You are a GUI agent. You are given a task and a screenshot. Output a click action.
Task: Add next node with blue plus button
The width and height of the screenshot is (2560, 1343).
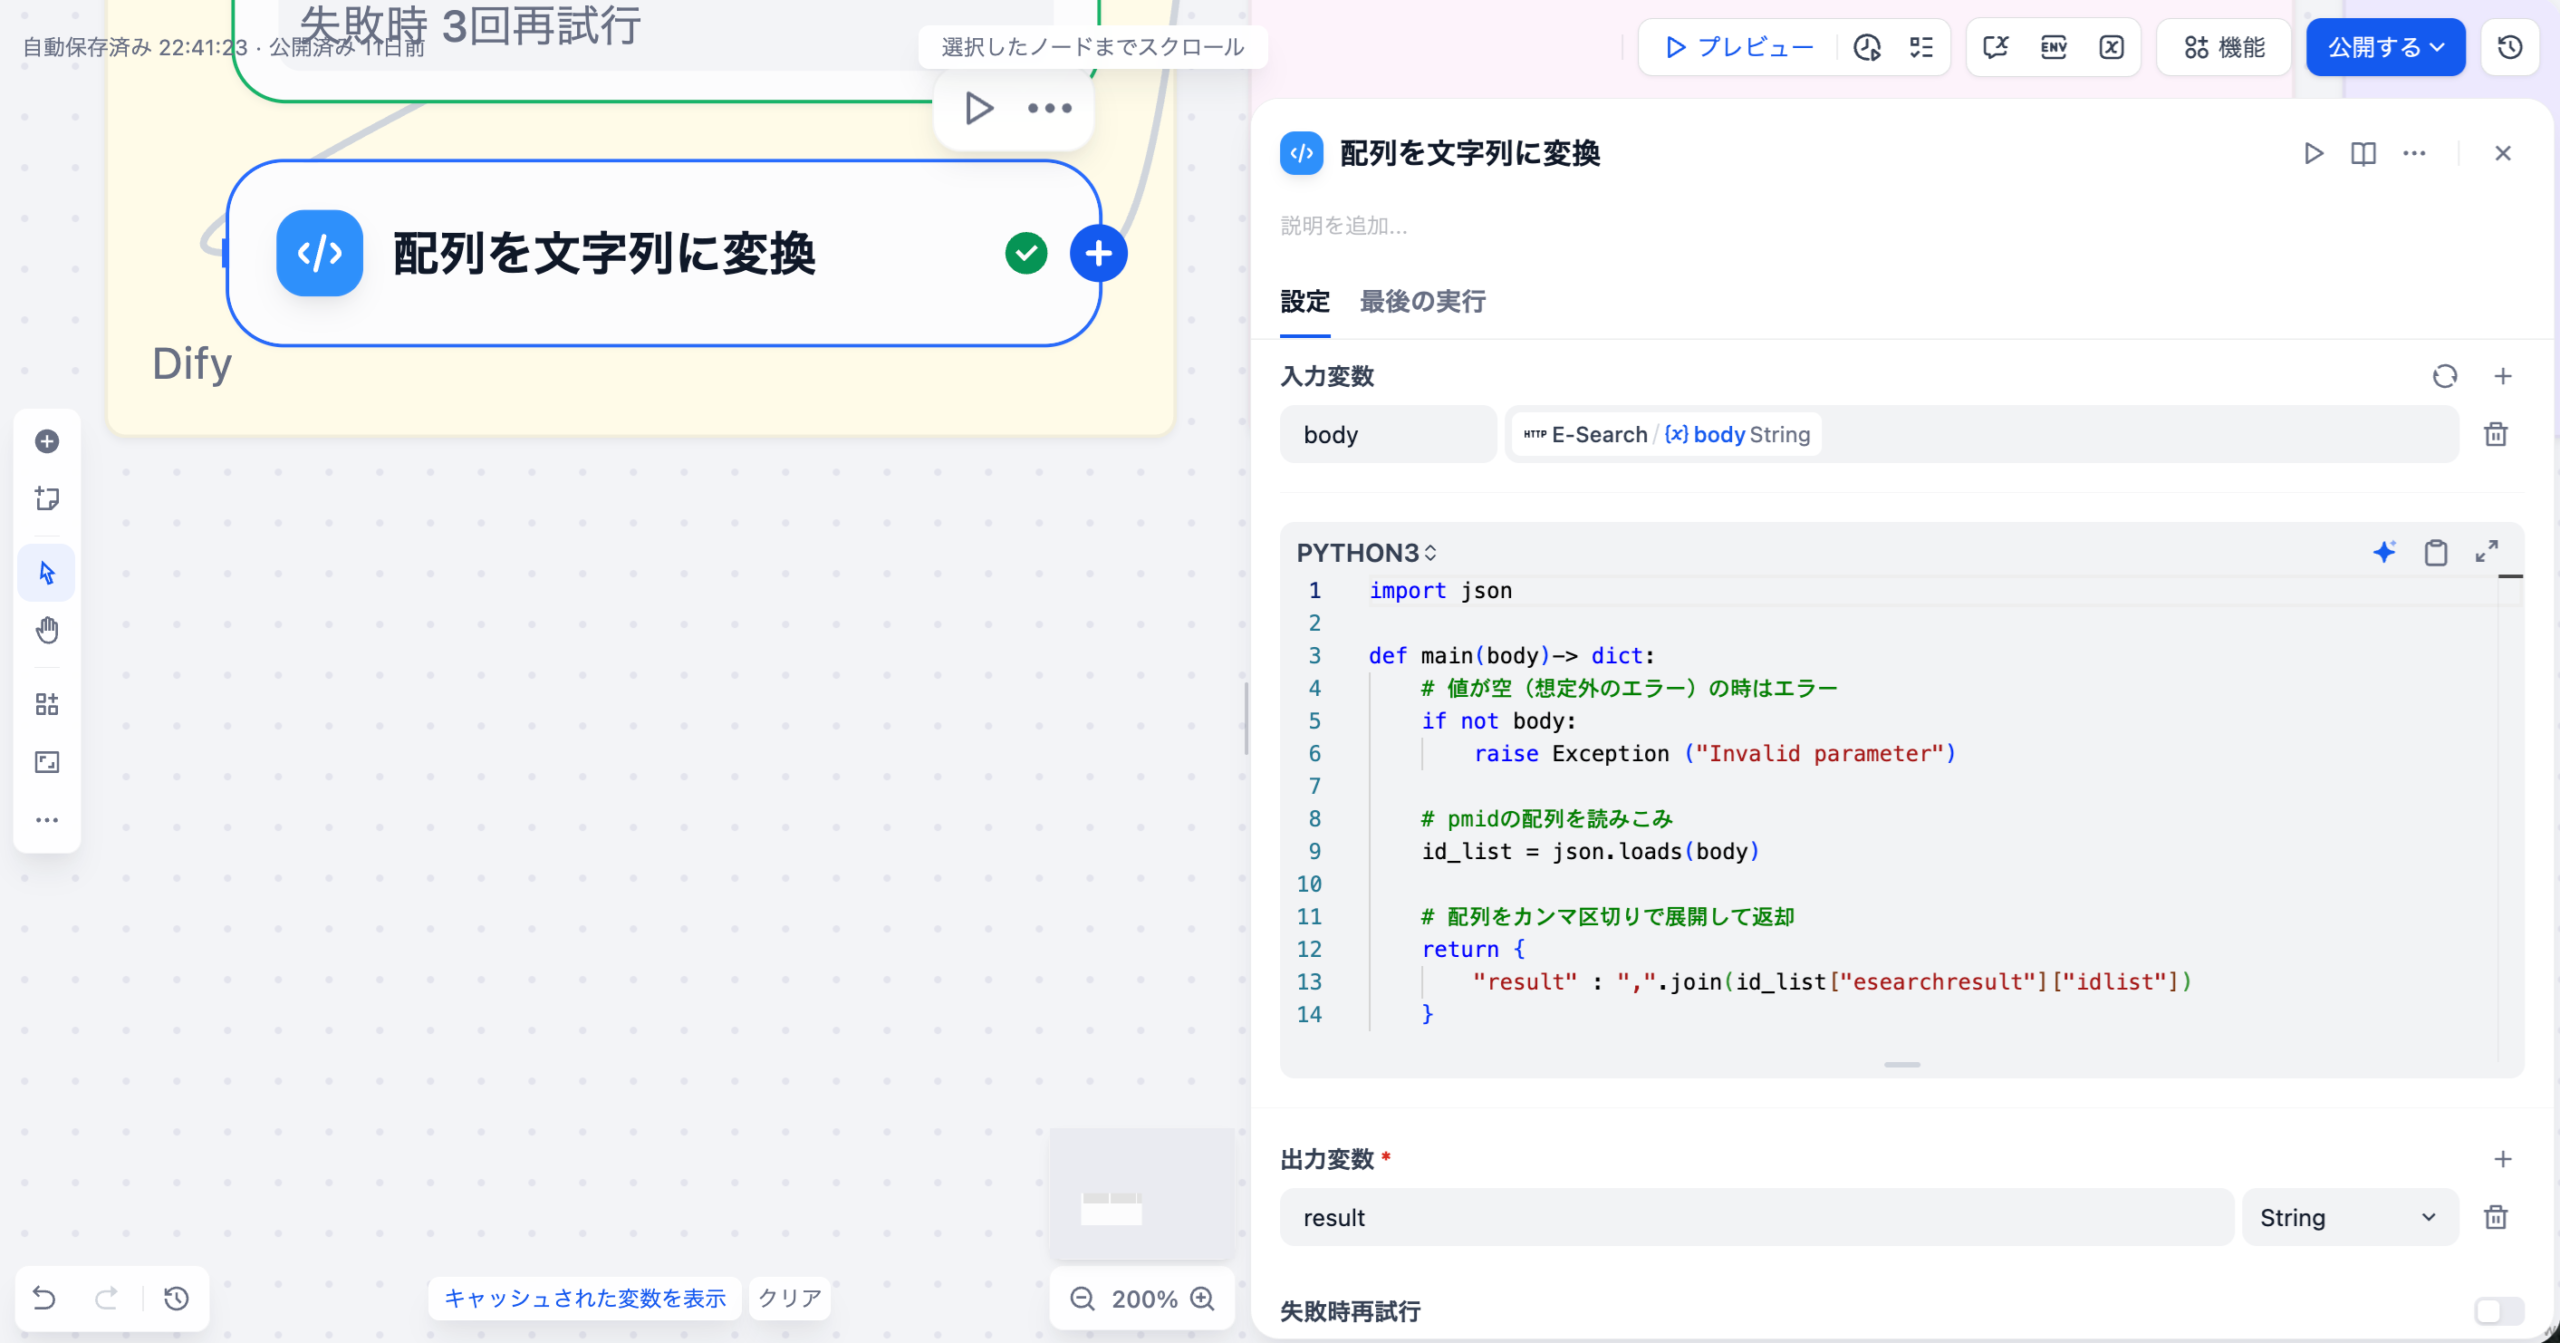tap(1098, 254)
